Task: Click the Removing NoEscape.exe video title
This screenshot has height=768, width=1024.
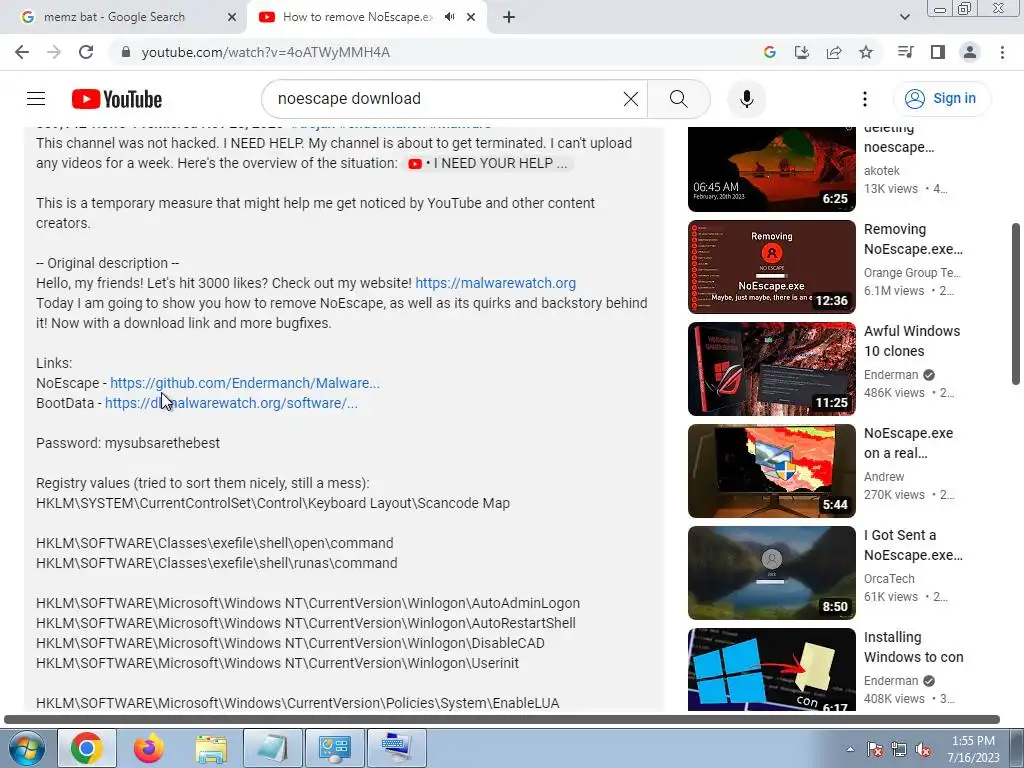Action: tap(913, 239)
